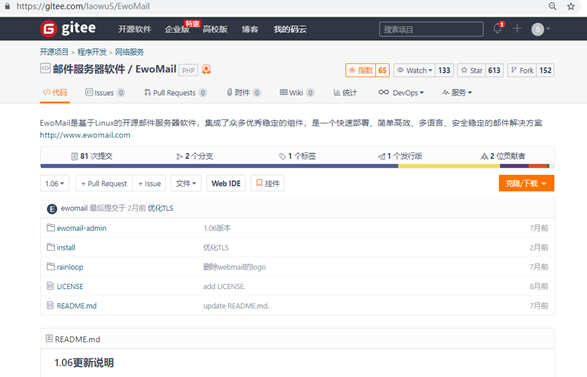Focus the 搜索项目 search field
Screen dimensions: 587x377
click(431, 29)
